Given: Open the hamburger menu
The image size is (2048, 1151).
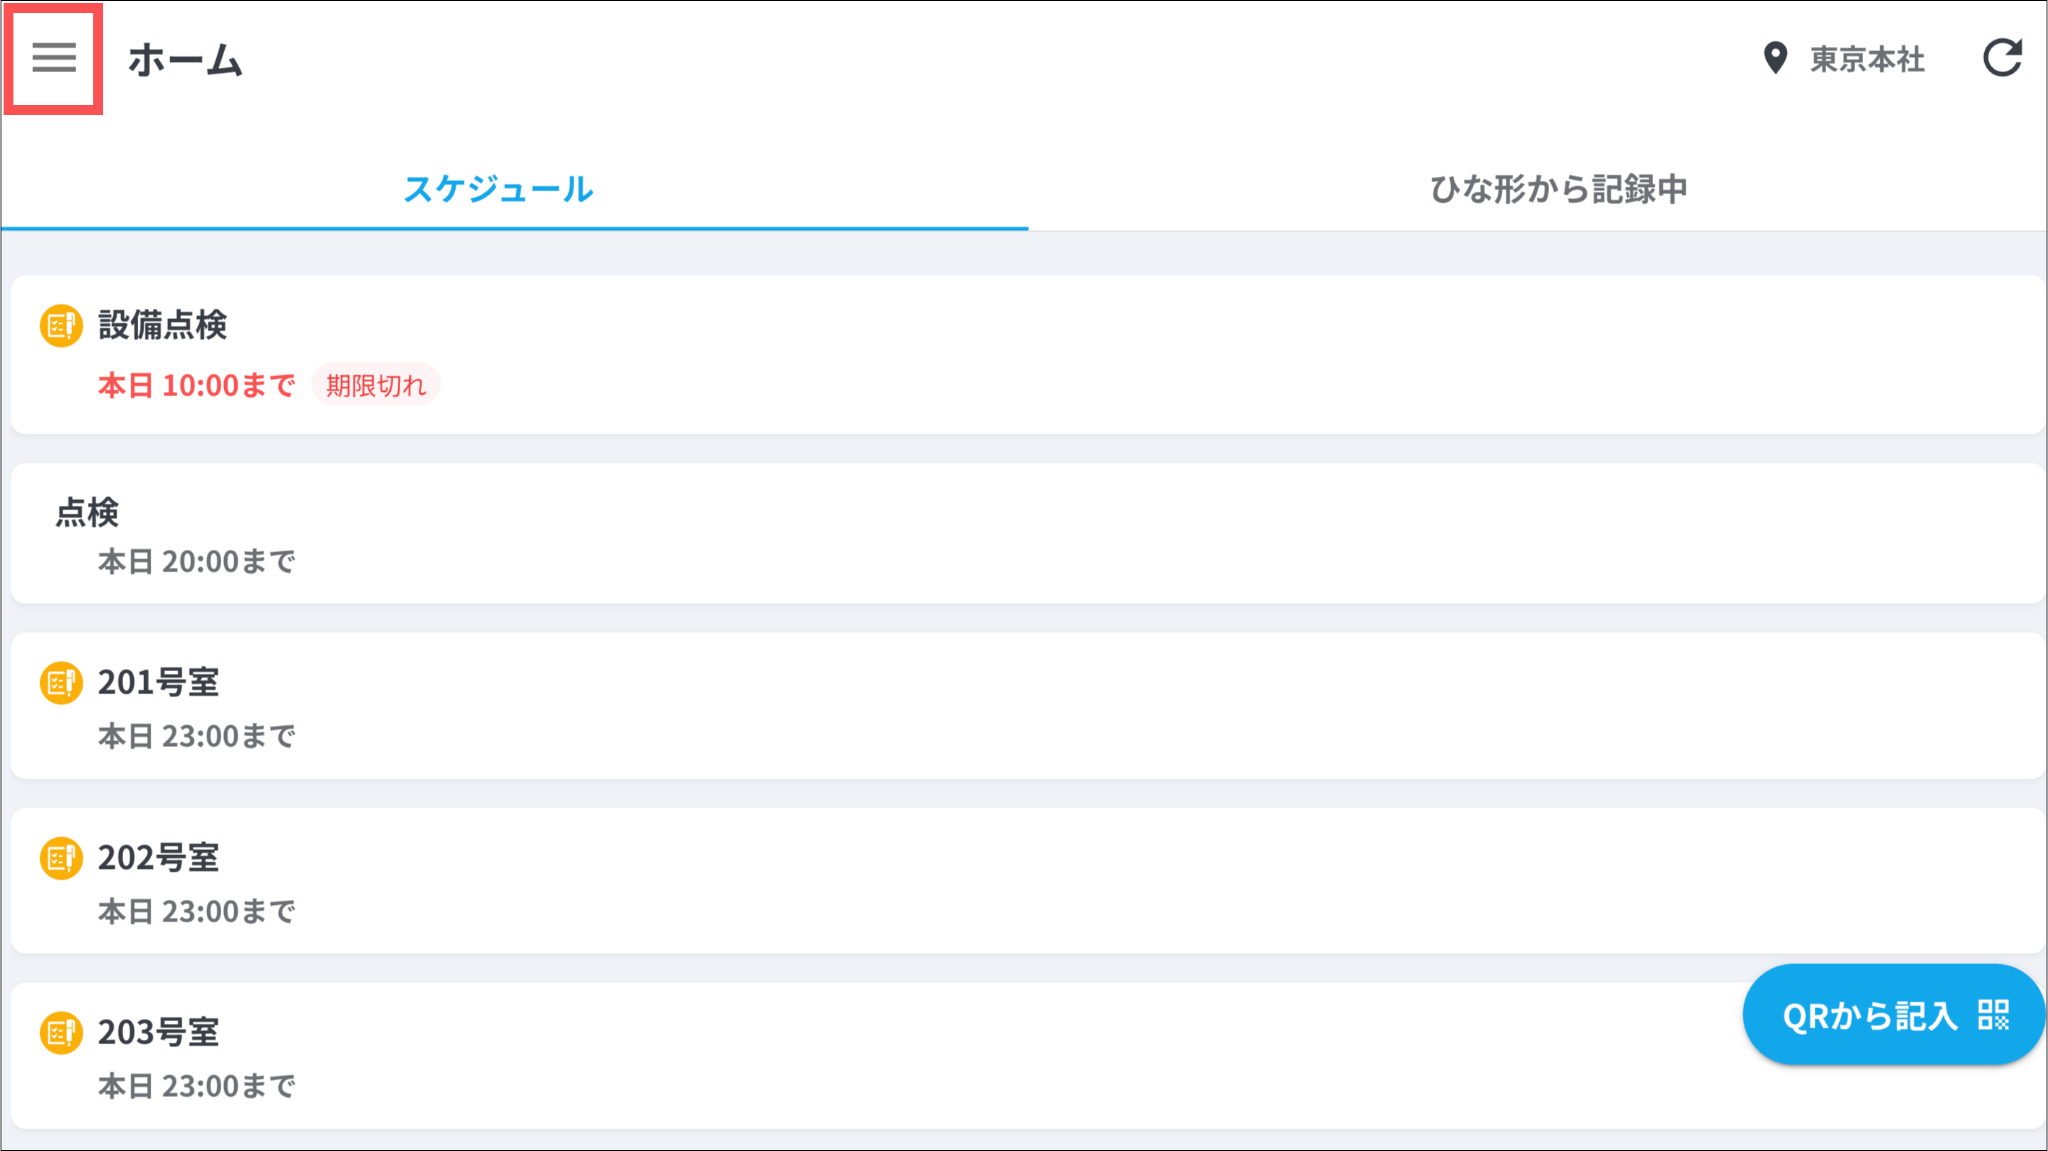Looking at the screenshot, I should 54,58.
